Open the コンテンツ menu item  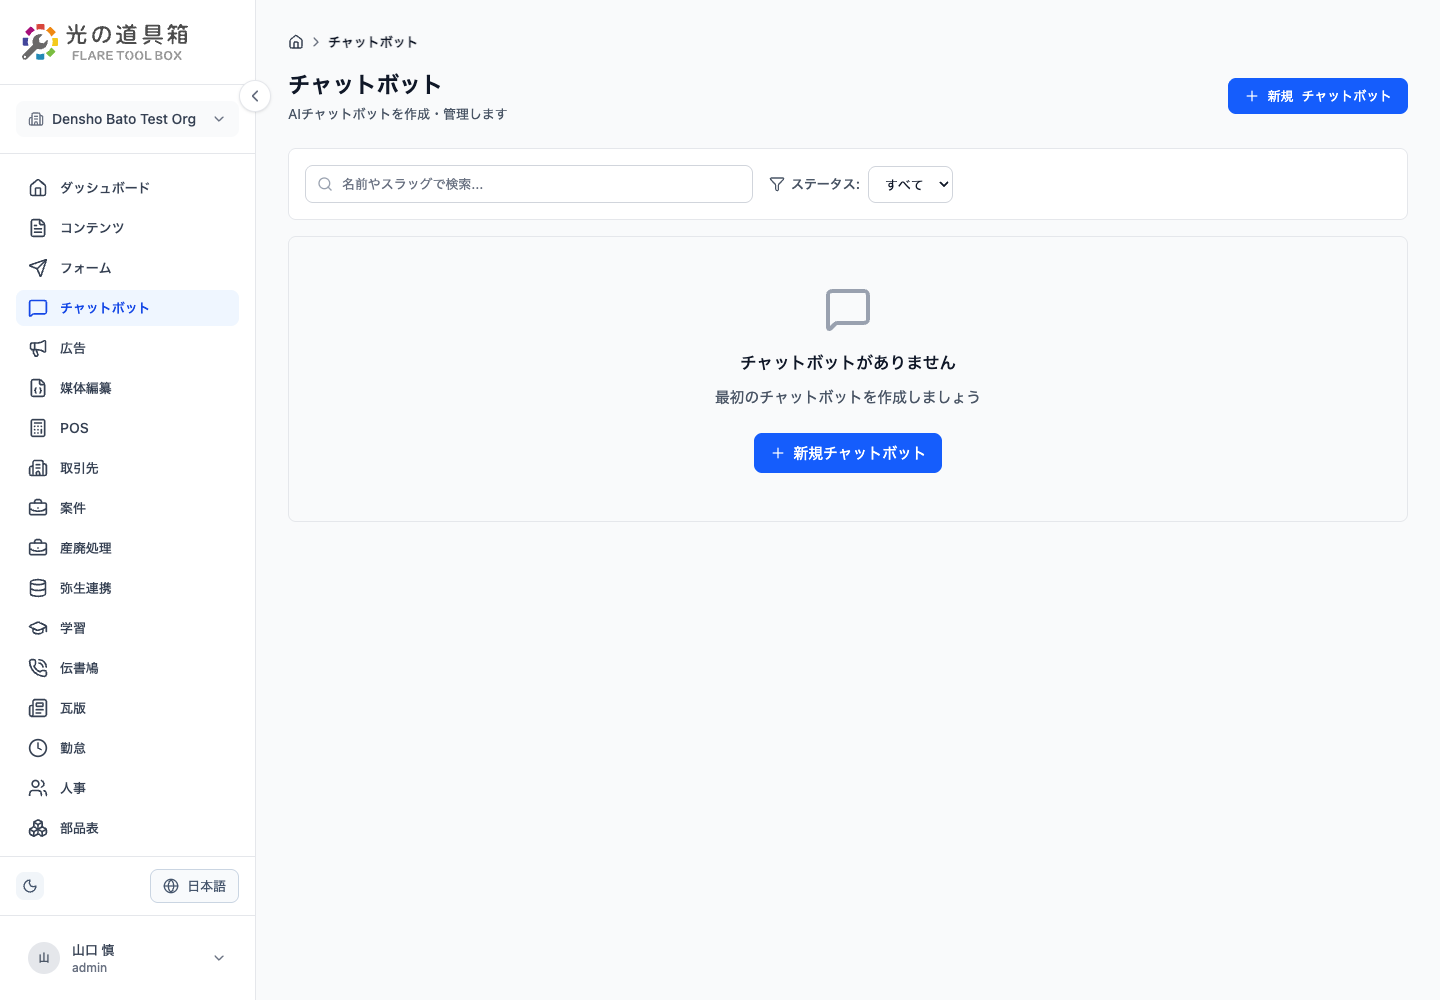pos(127,228)
